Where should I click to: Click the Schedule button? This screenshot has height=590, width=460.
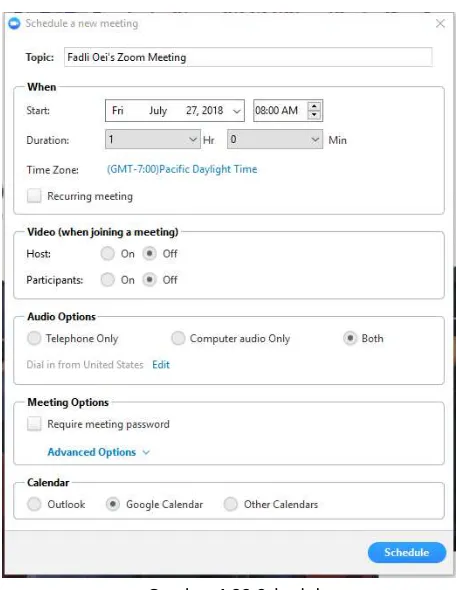[407, 552]
